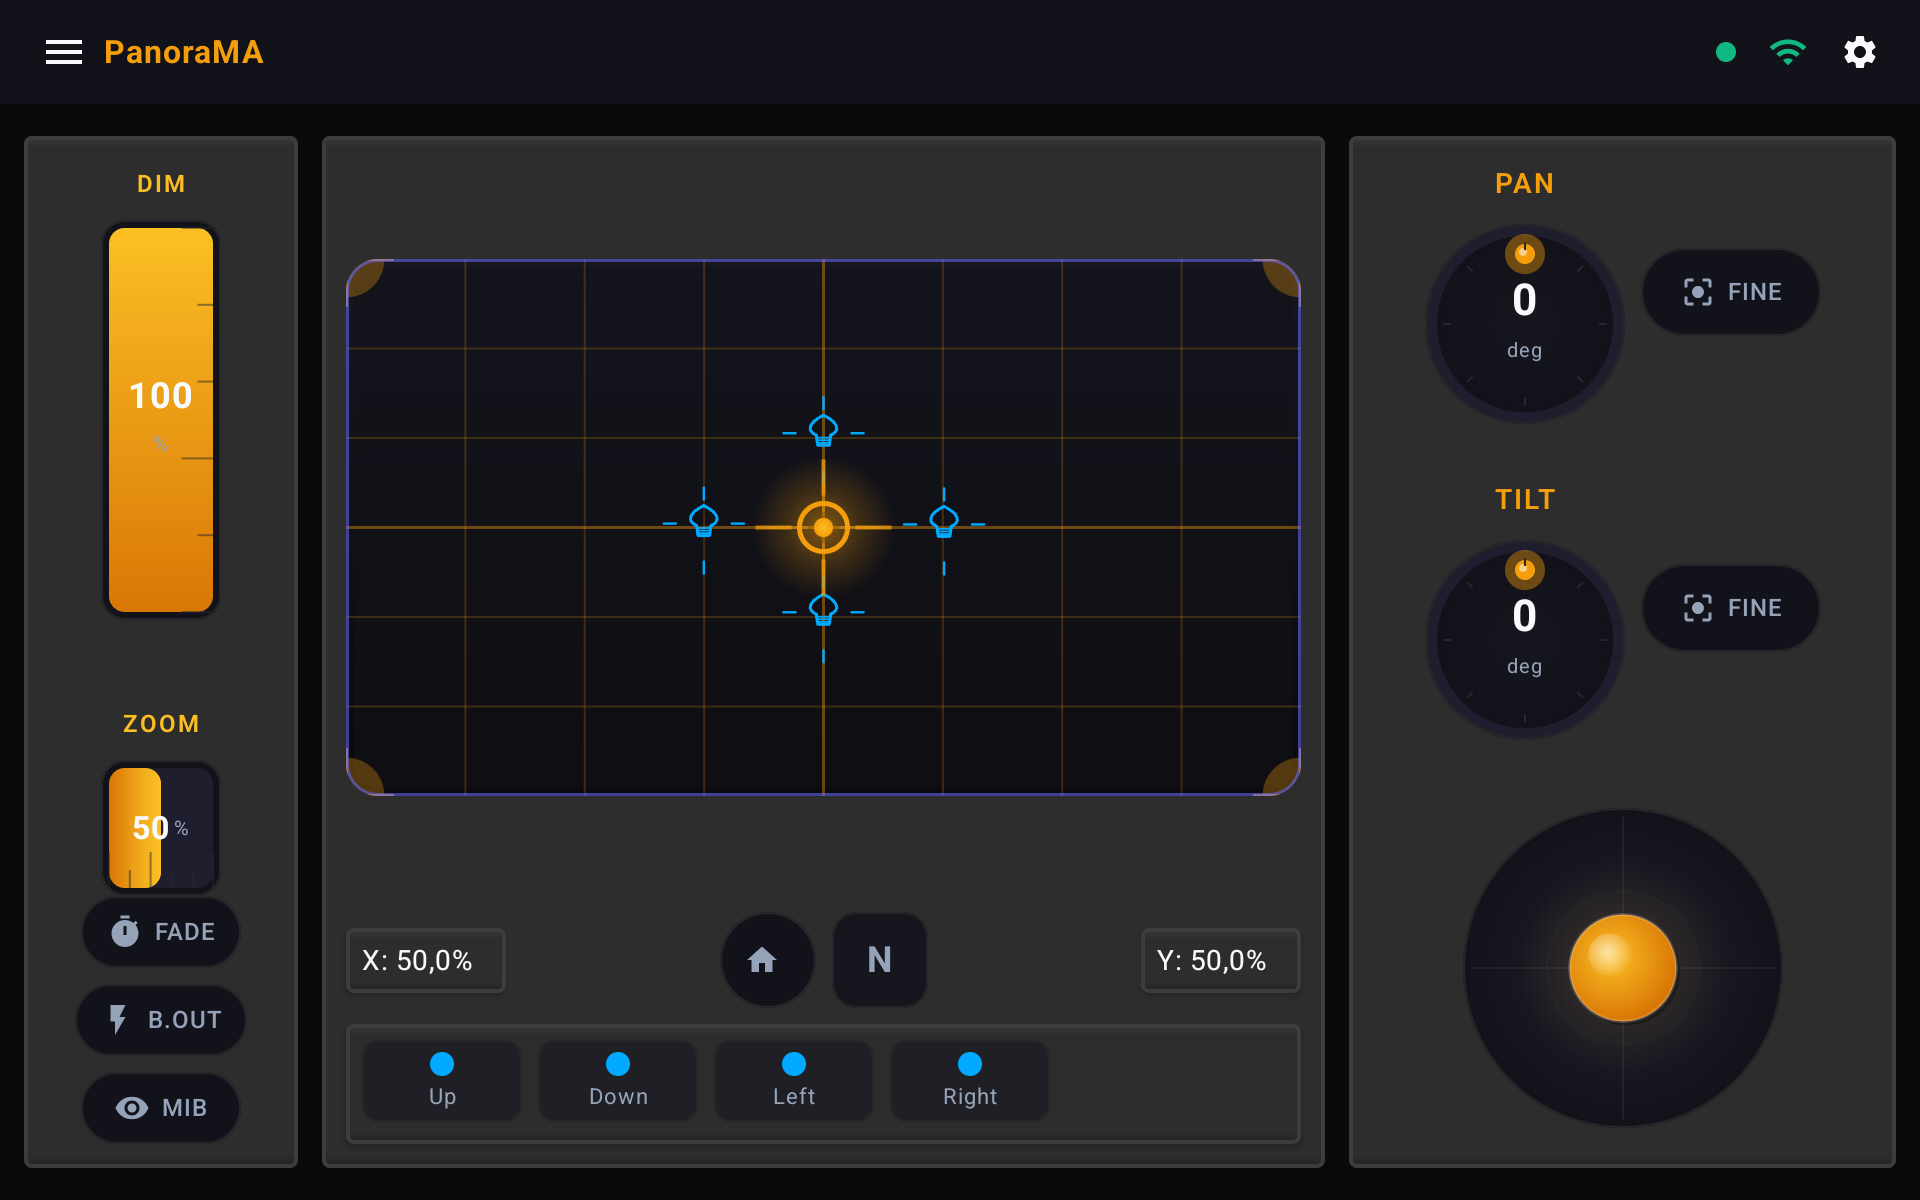
Task: Select the Right preset
Action: point(969,1081)
